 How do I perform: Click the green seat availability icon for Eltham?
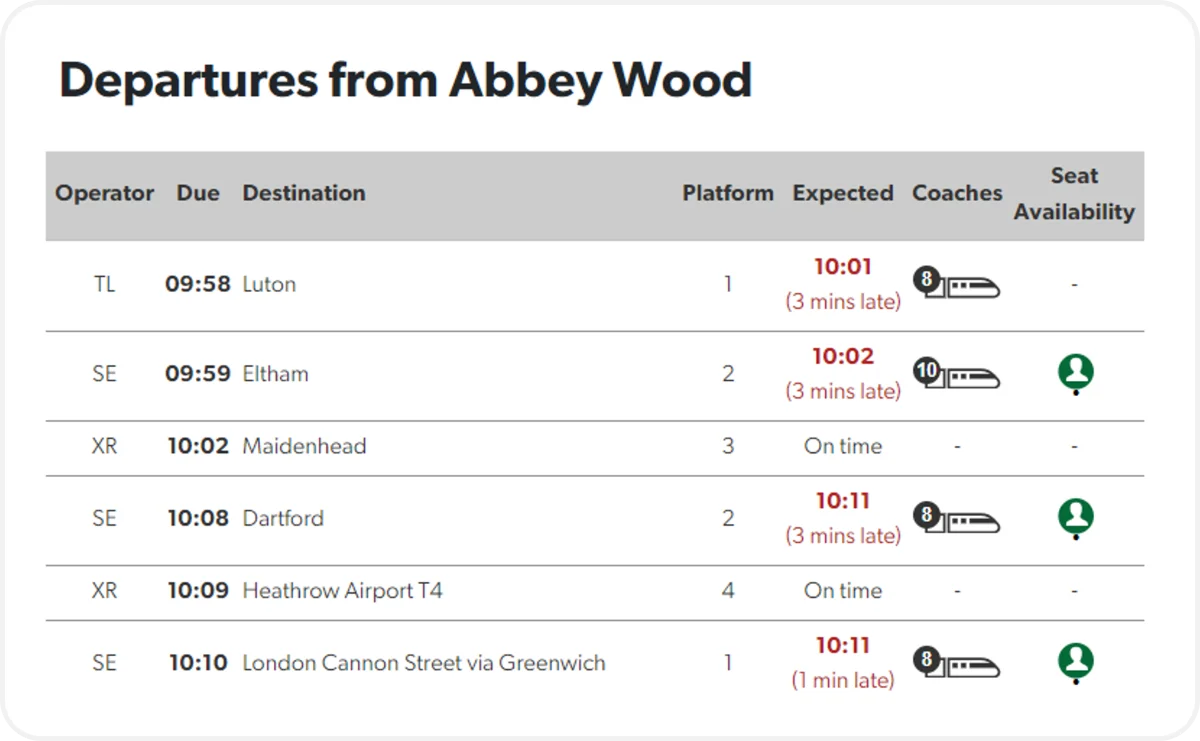pos(1076,375)
